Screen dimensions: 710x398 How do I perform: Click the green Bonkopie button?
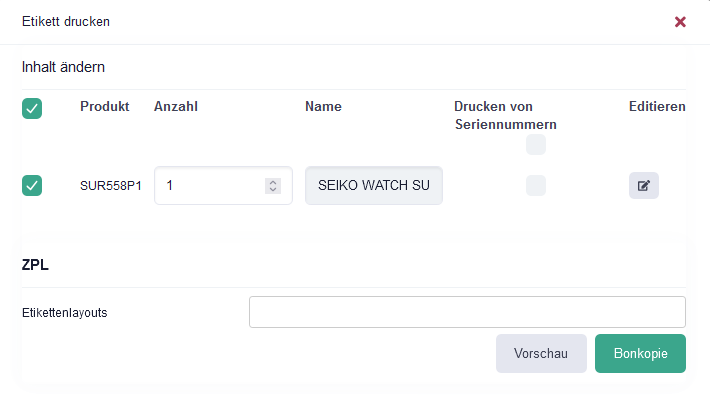coord(640,354)
